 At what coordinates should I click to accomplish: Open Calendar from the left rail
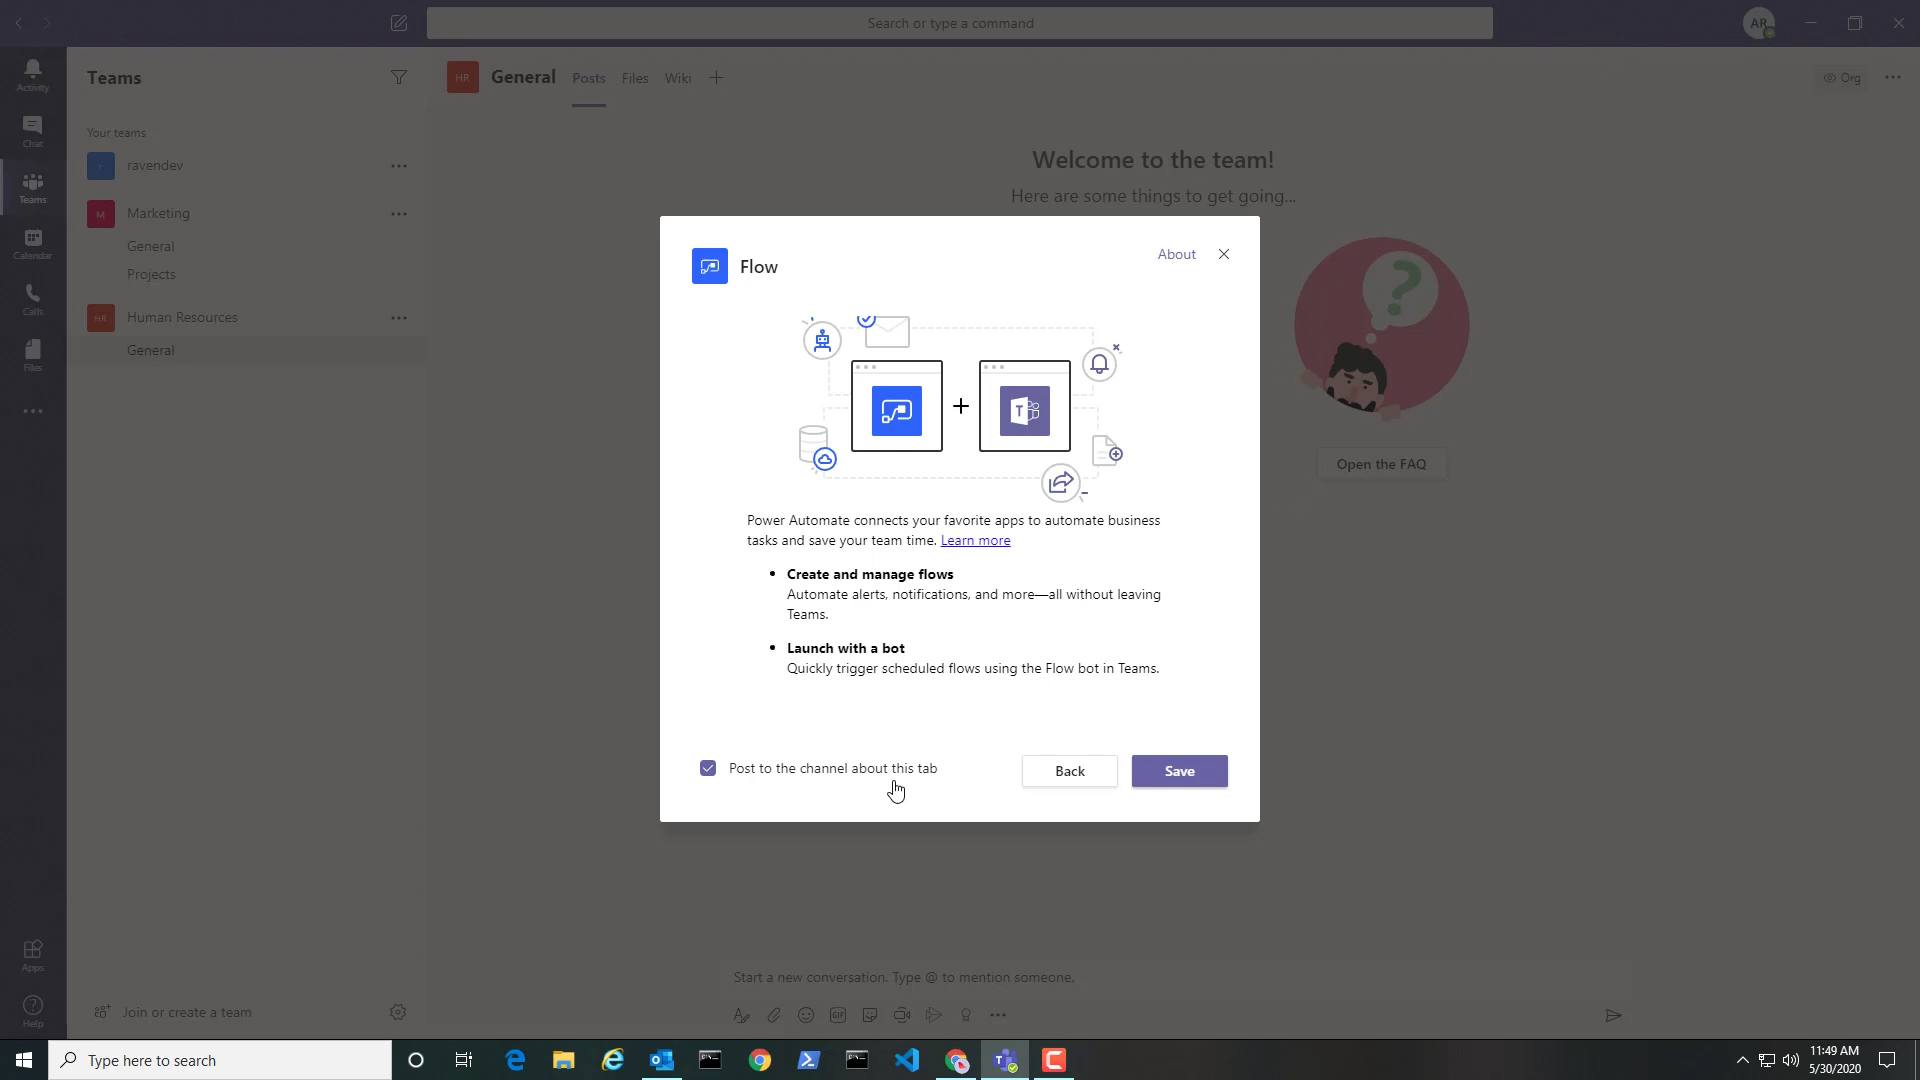33,243
